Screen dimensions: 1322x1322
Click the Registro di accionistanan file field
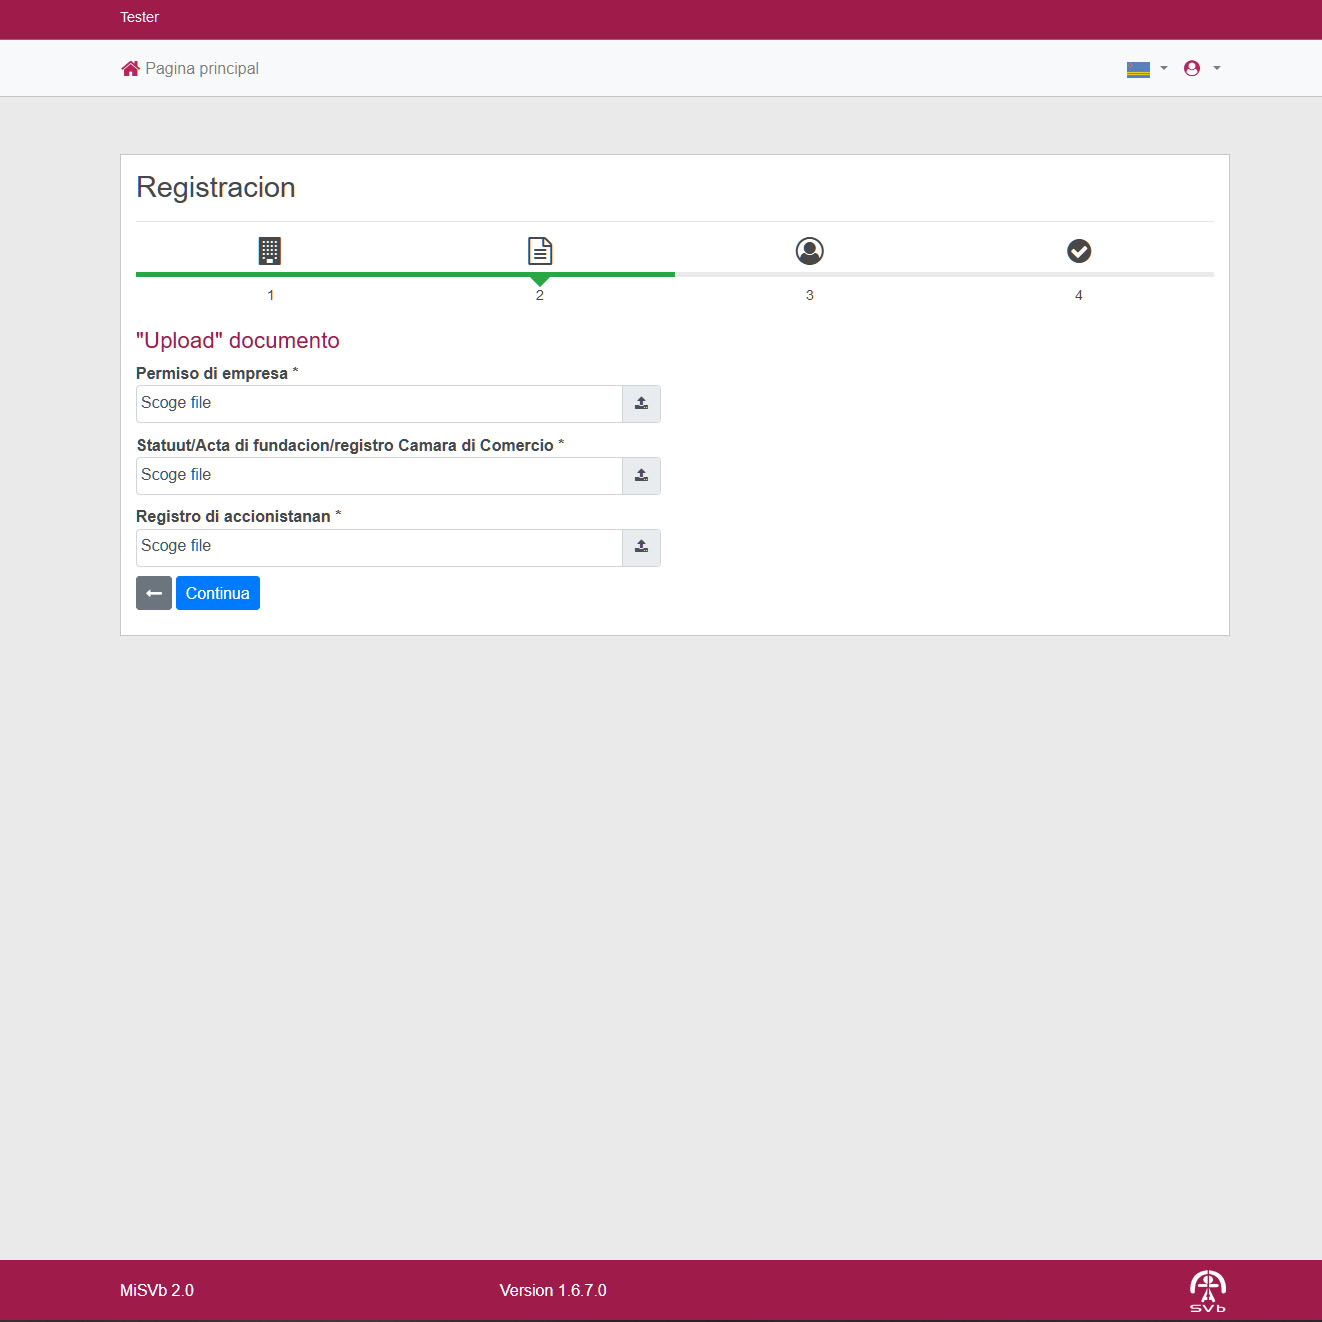pyautogui.click(x=379, y=548)
